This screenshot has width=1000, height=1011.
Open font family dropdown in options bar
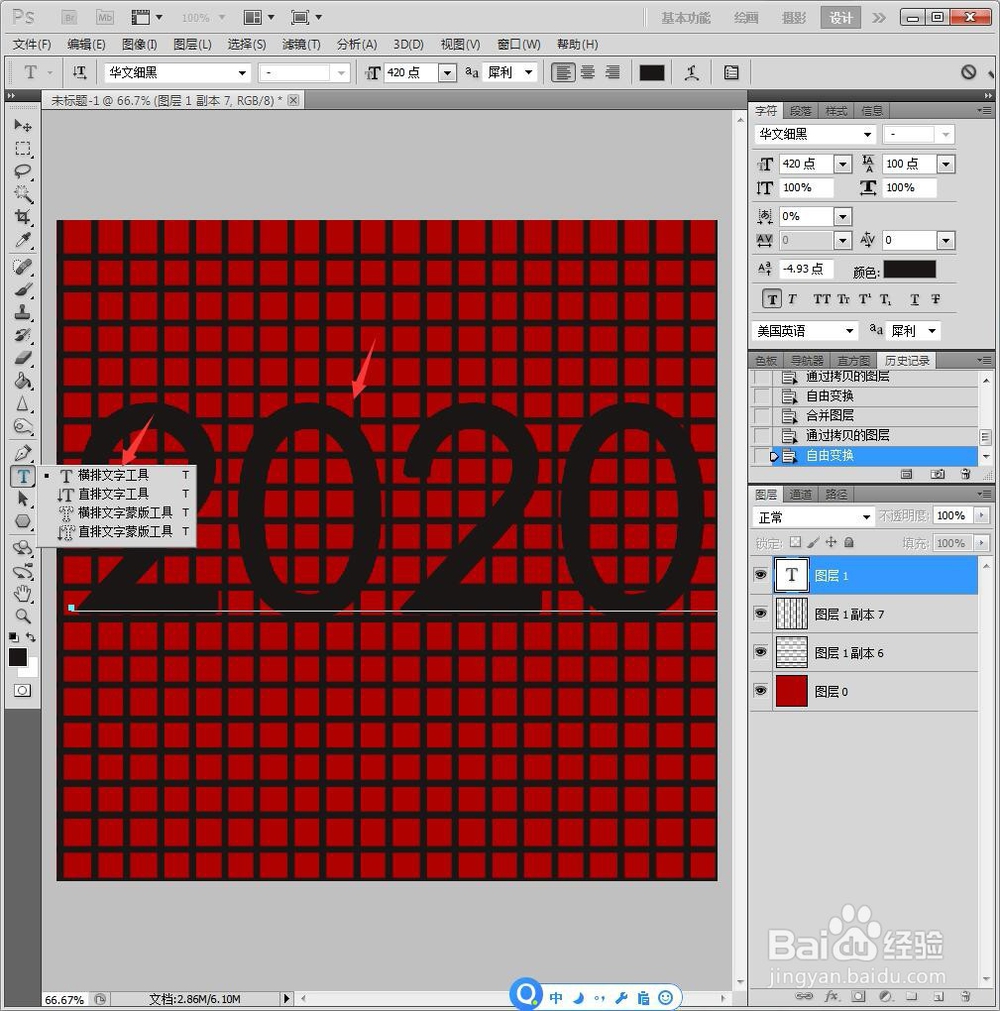click(x=242, y=73)
